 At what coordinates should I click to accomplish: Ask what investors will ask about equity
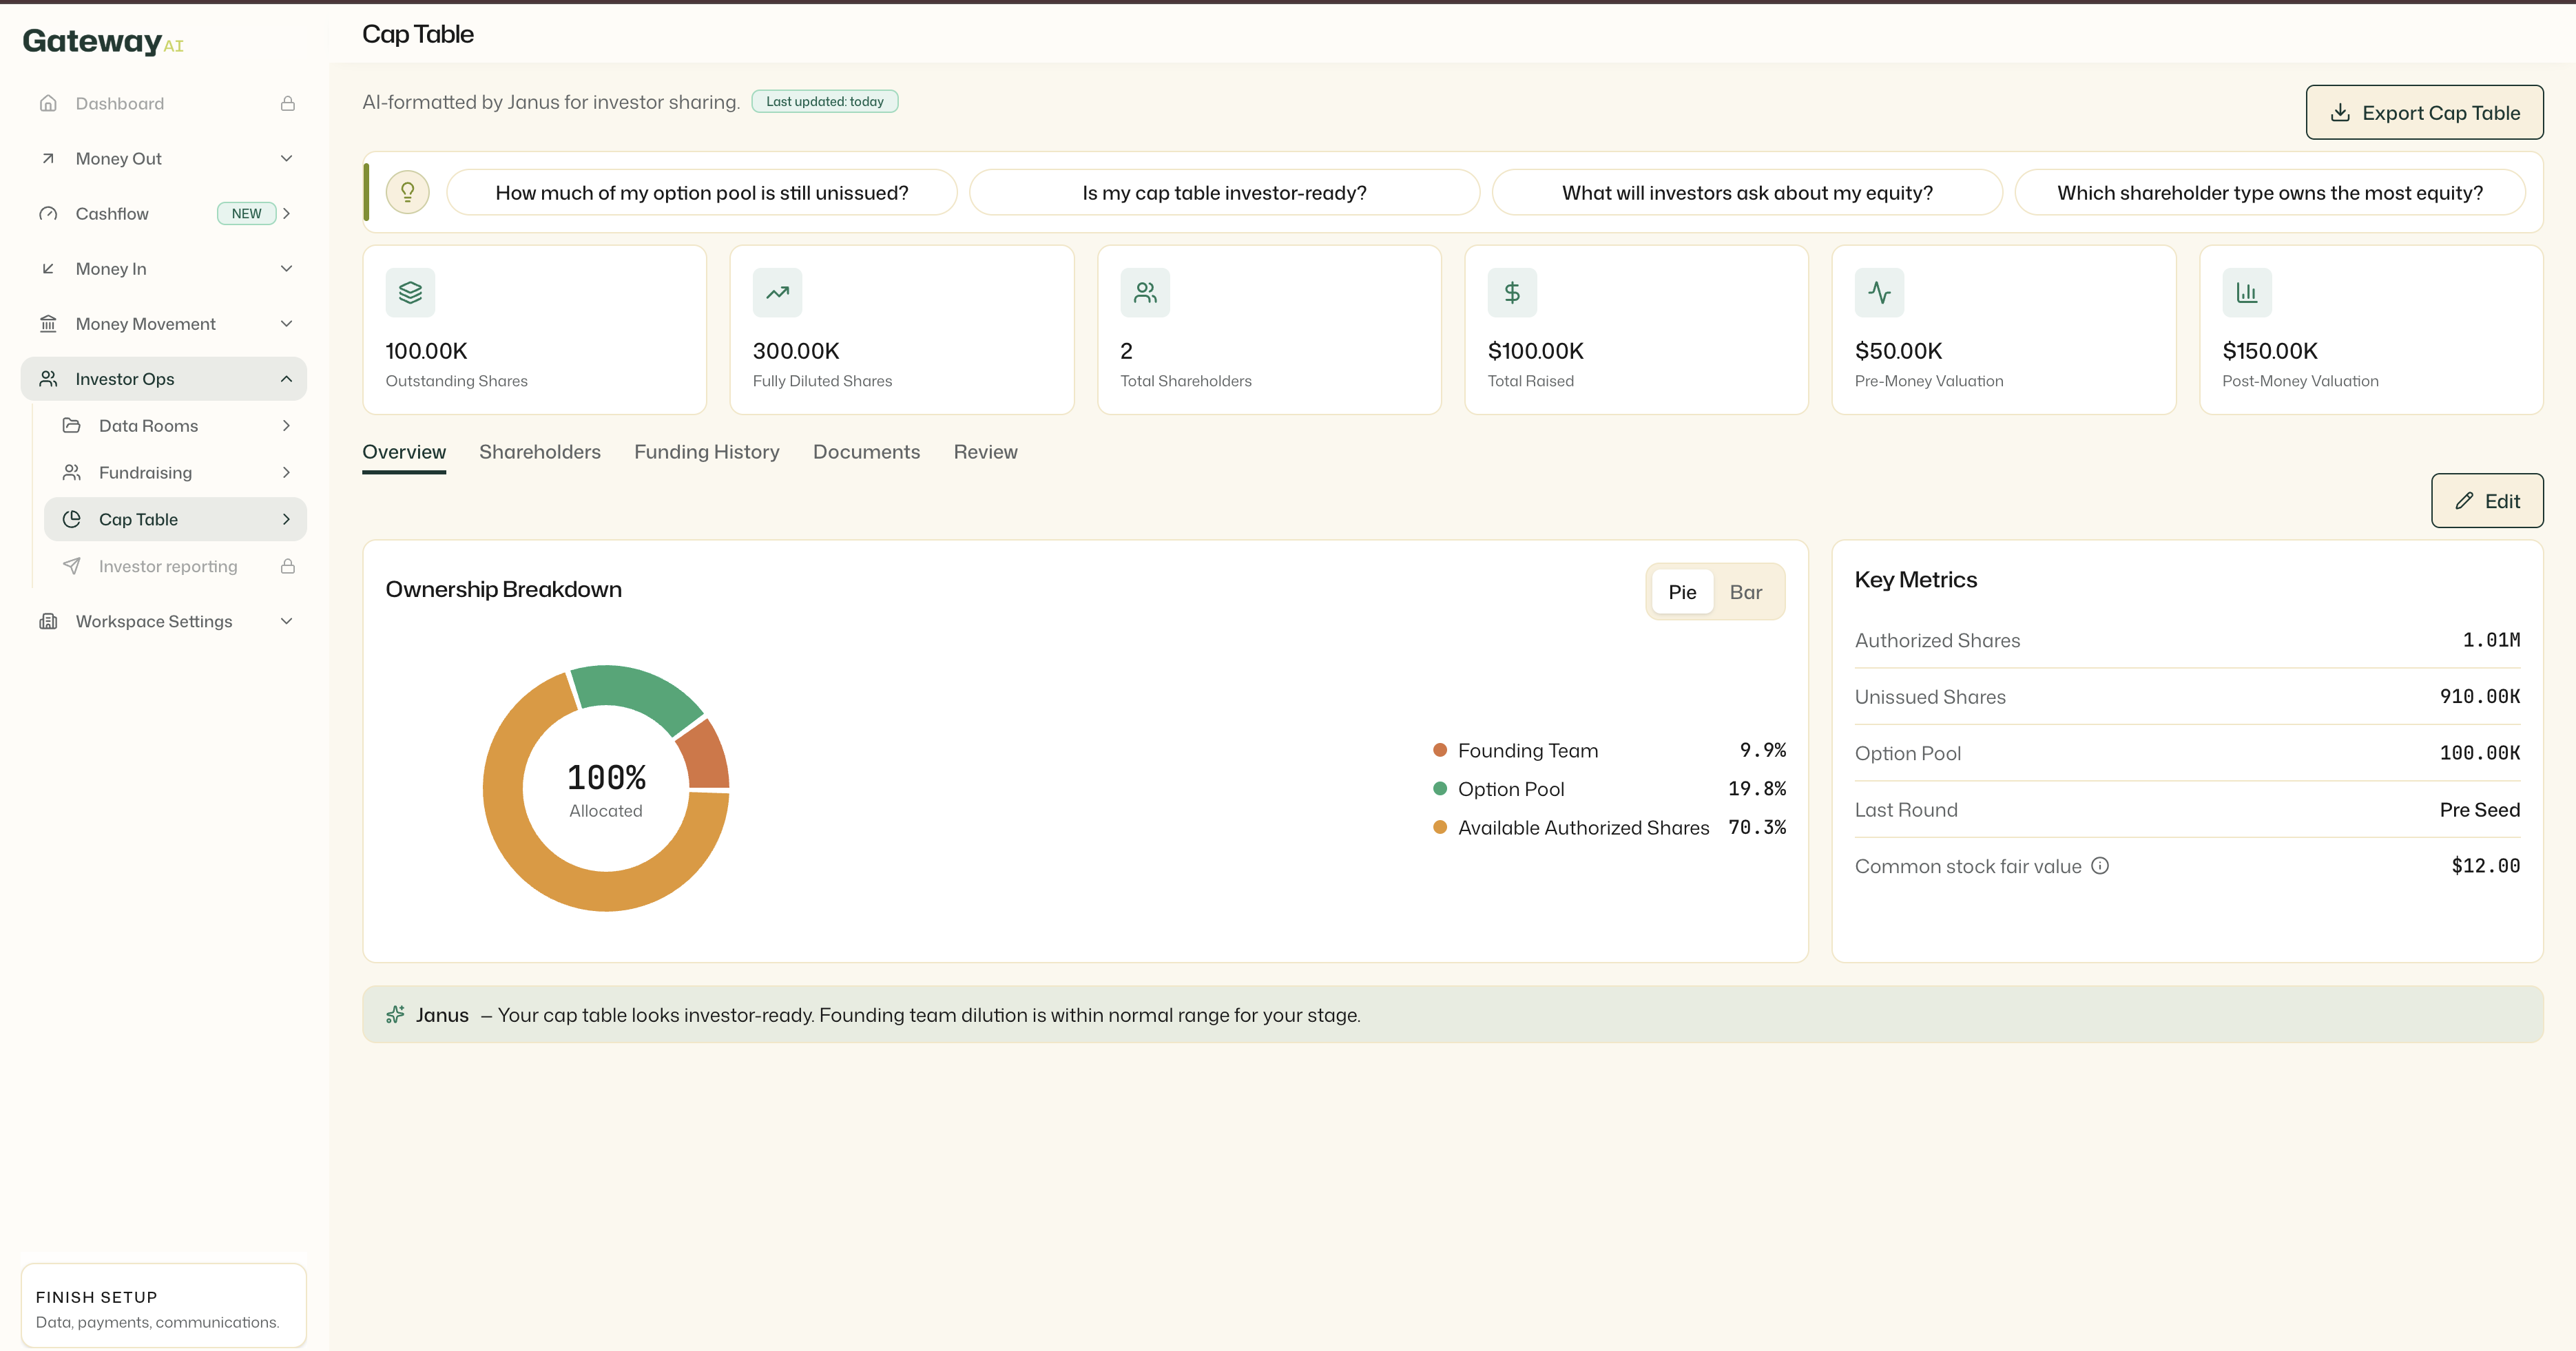[1747, 192]
